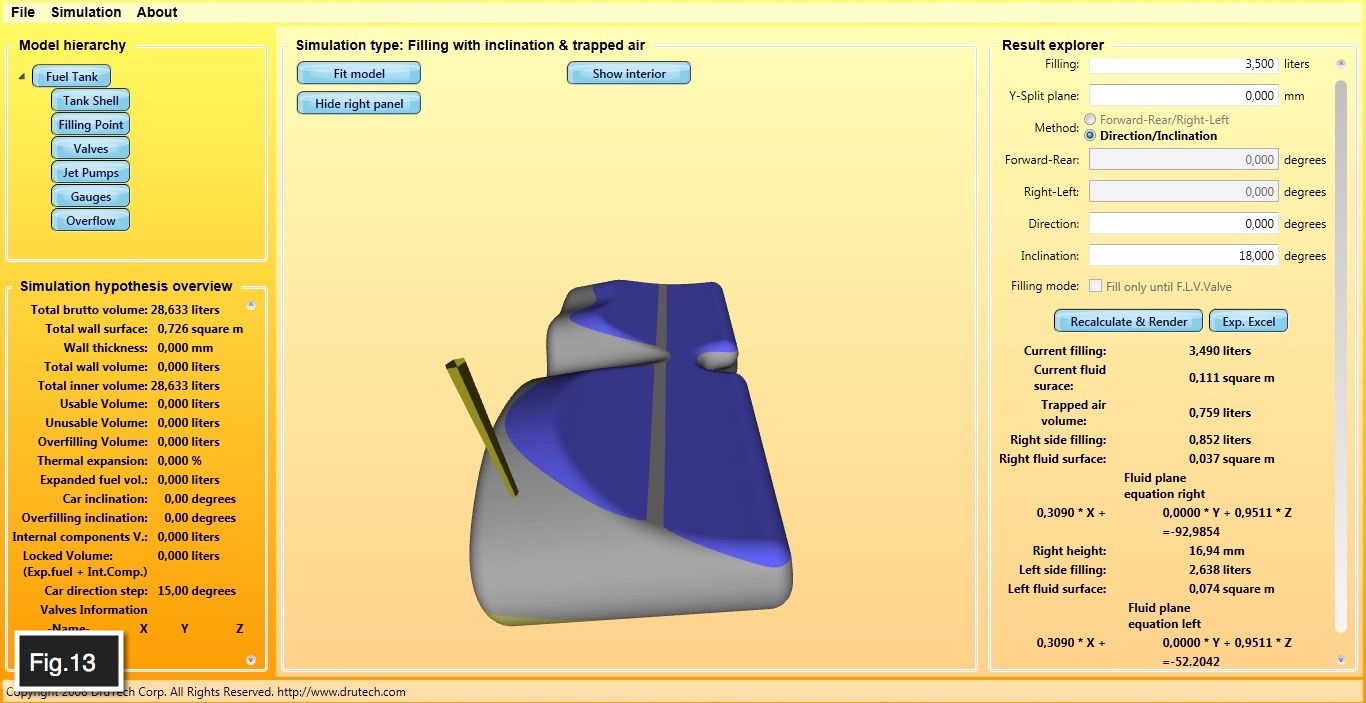Hide the right panel
Viewport: 1366px width, 703px height.
[359, 104]
